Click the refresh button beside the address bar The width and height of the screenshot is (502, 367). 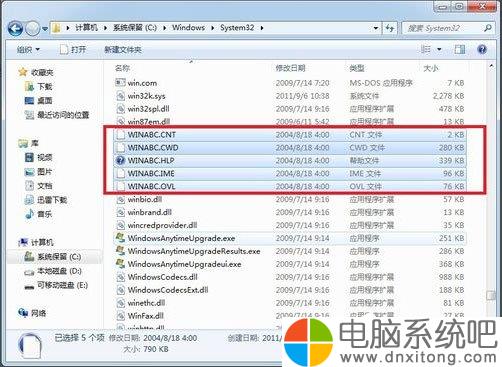pyautogui.click(x=390, y=28)
